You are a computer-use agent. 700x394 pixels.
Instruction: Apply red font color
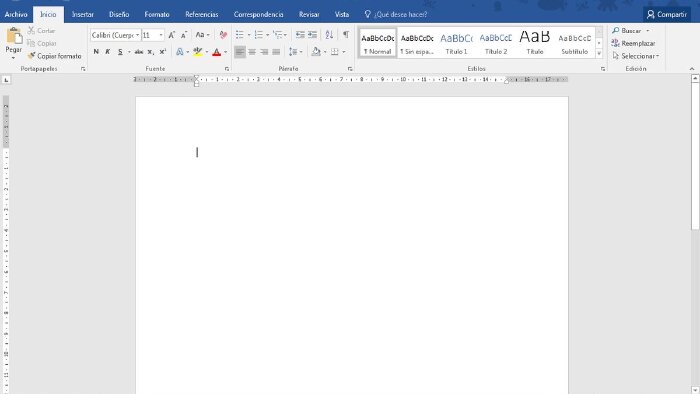click(x=217, y=52)
